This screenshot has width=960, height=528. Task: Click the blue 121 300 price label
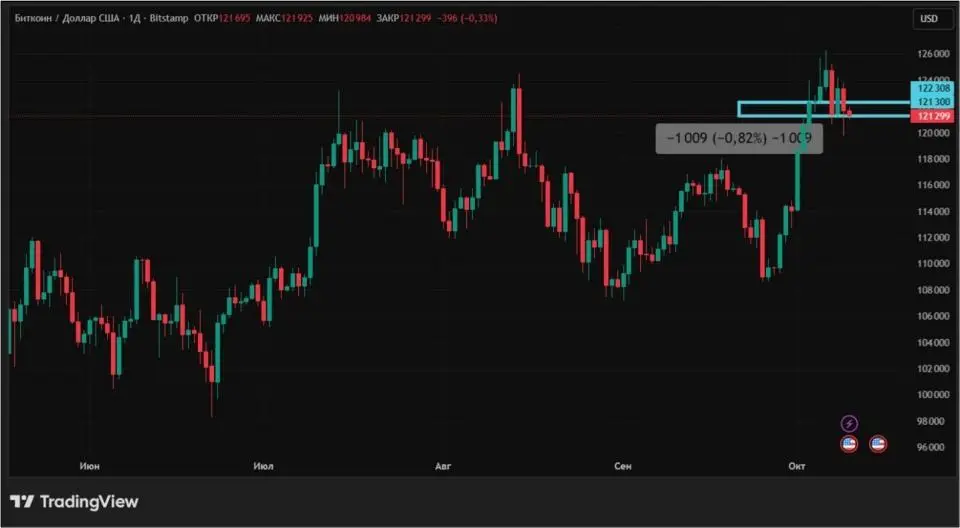pyautogui.click(x=930, y=102)
